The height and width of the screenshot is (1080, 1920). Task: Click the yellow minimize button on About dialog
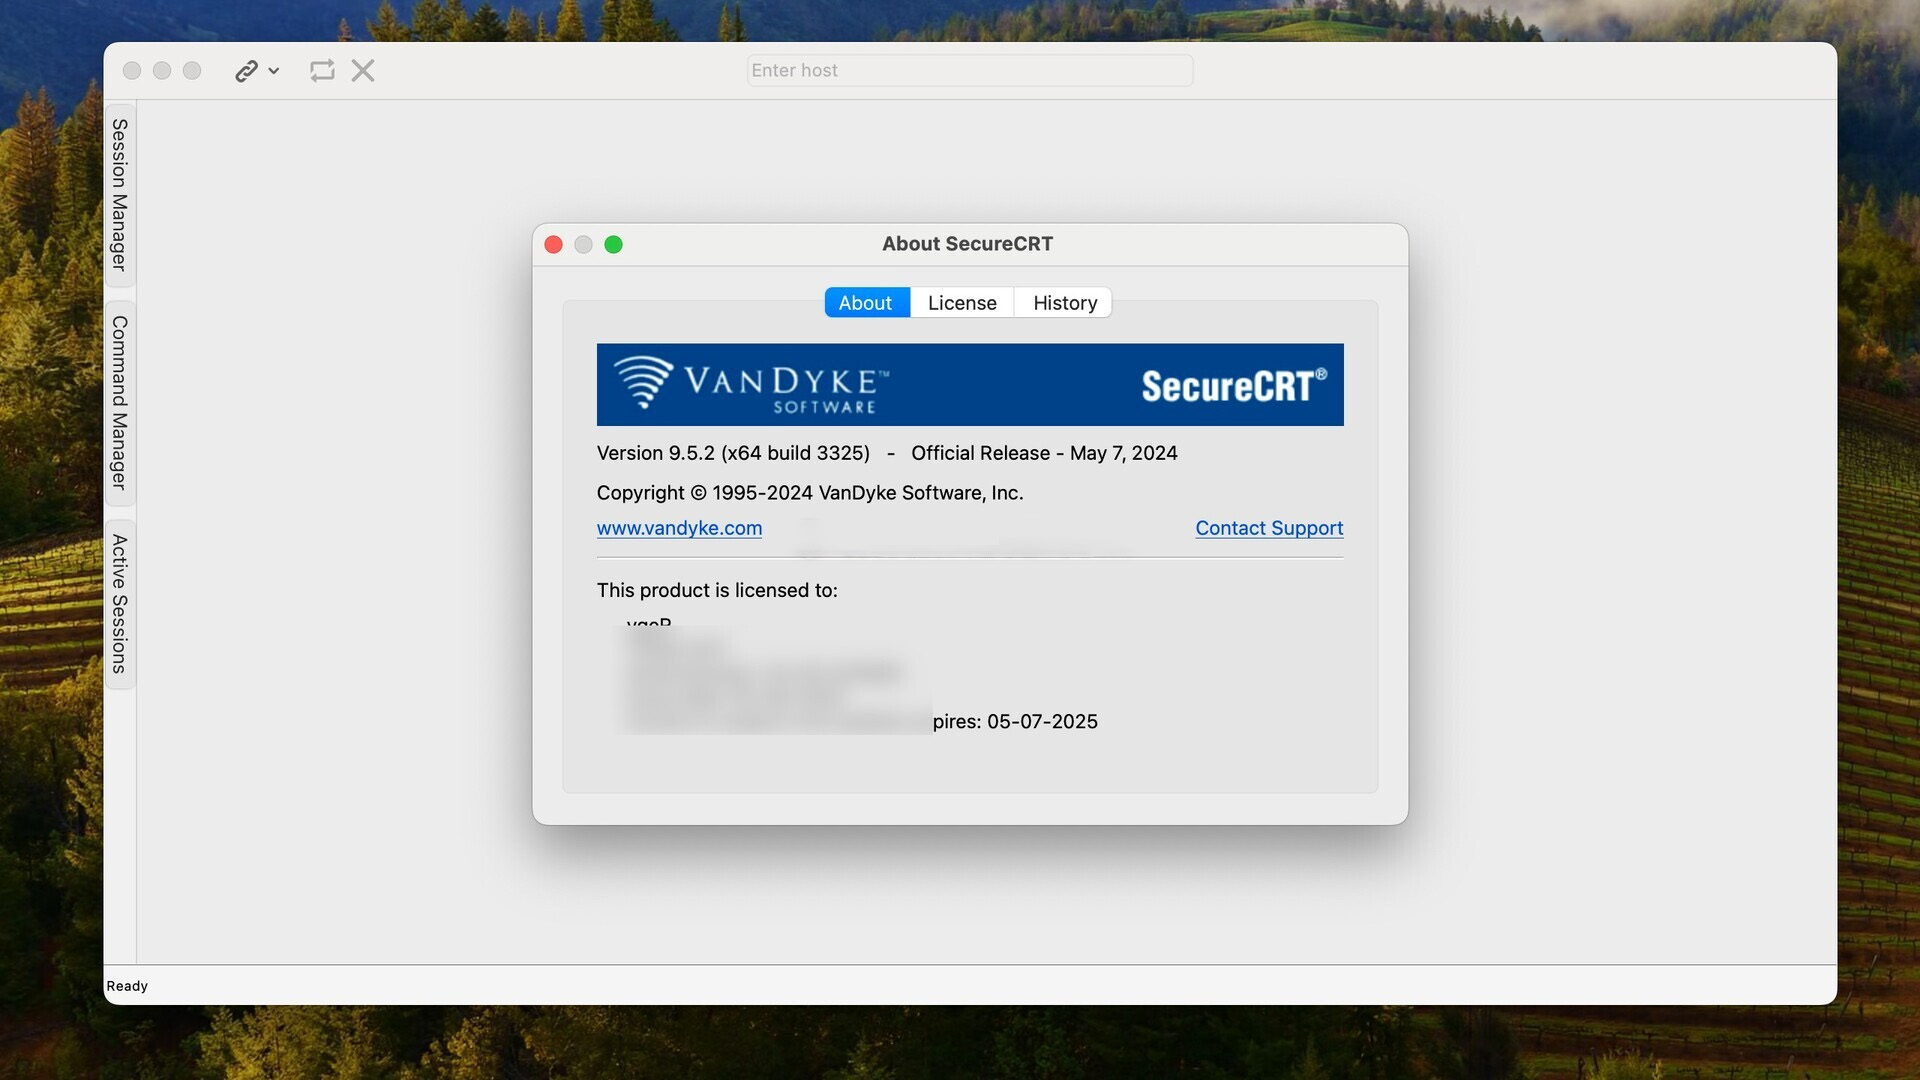click(583, 244)
